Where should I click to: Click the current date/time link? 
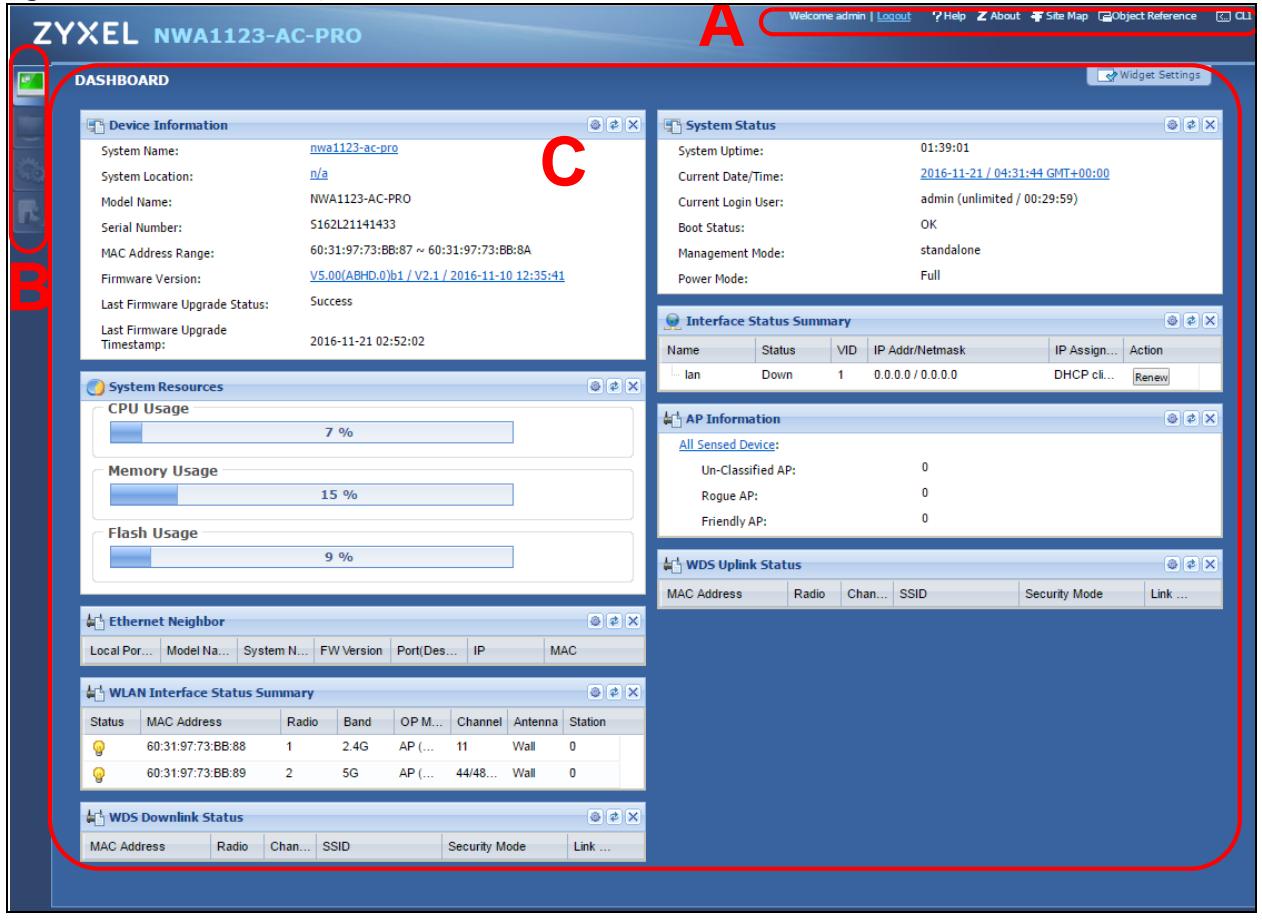tap(1014, 173)
